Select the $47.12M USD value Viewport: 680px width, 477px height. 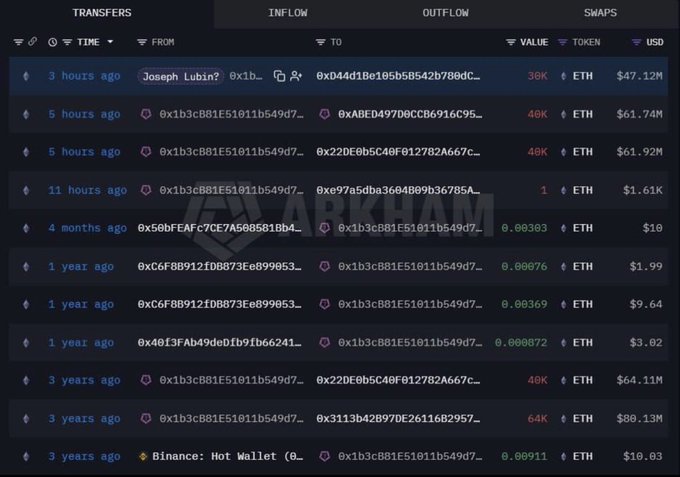[639, 76]
